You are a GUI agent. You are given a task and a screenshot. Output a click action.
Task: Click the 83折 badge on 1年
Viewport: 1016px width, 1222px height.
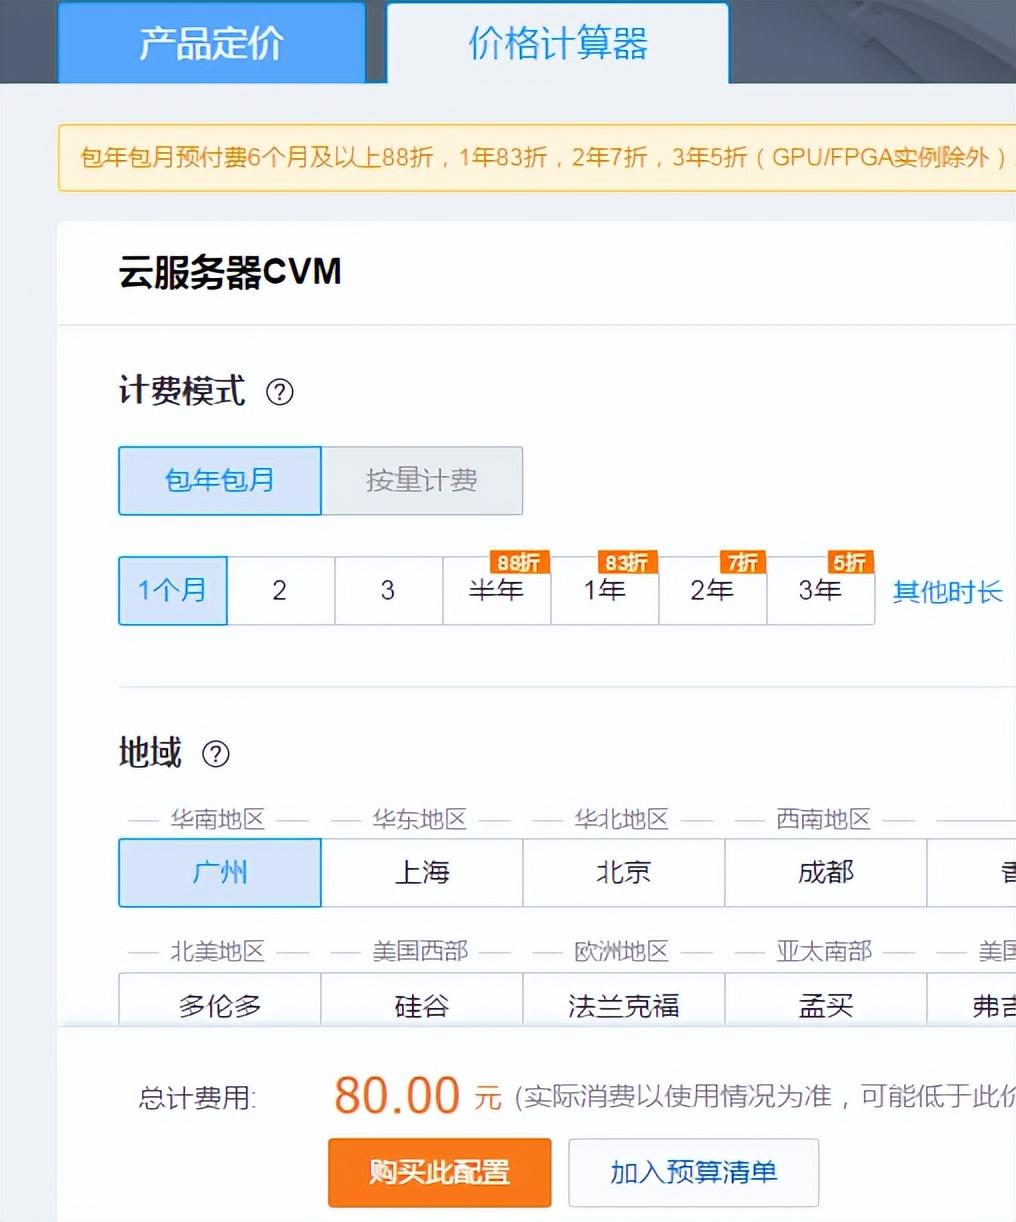click(x=627, y=562)
